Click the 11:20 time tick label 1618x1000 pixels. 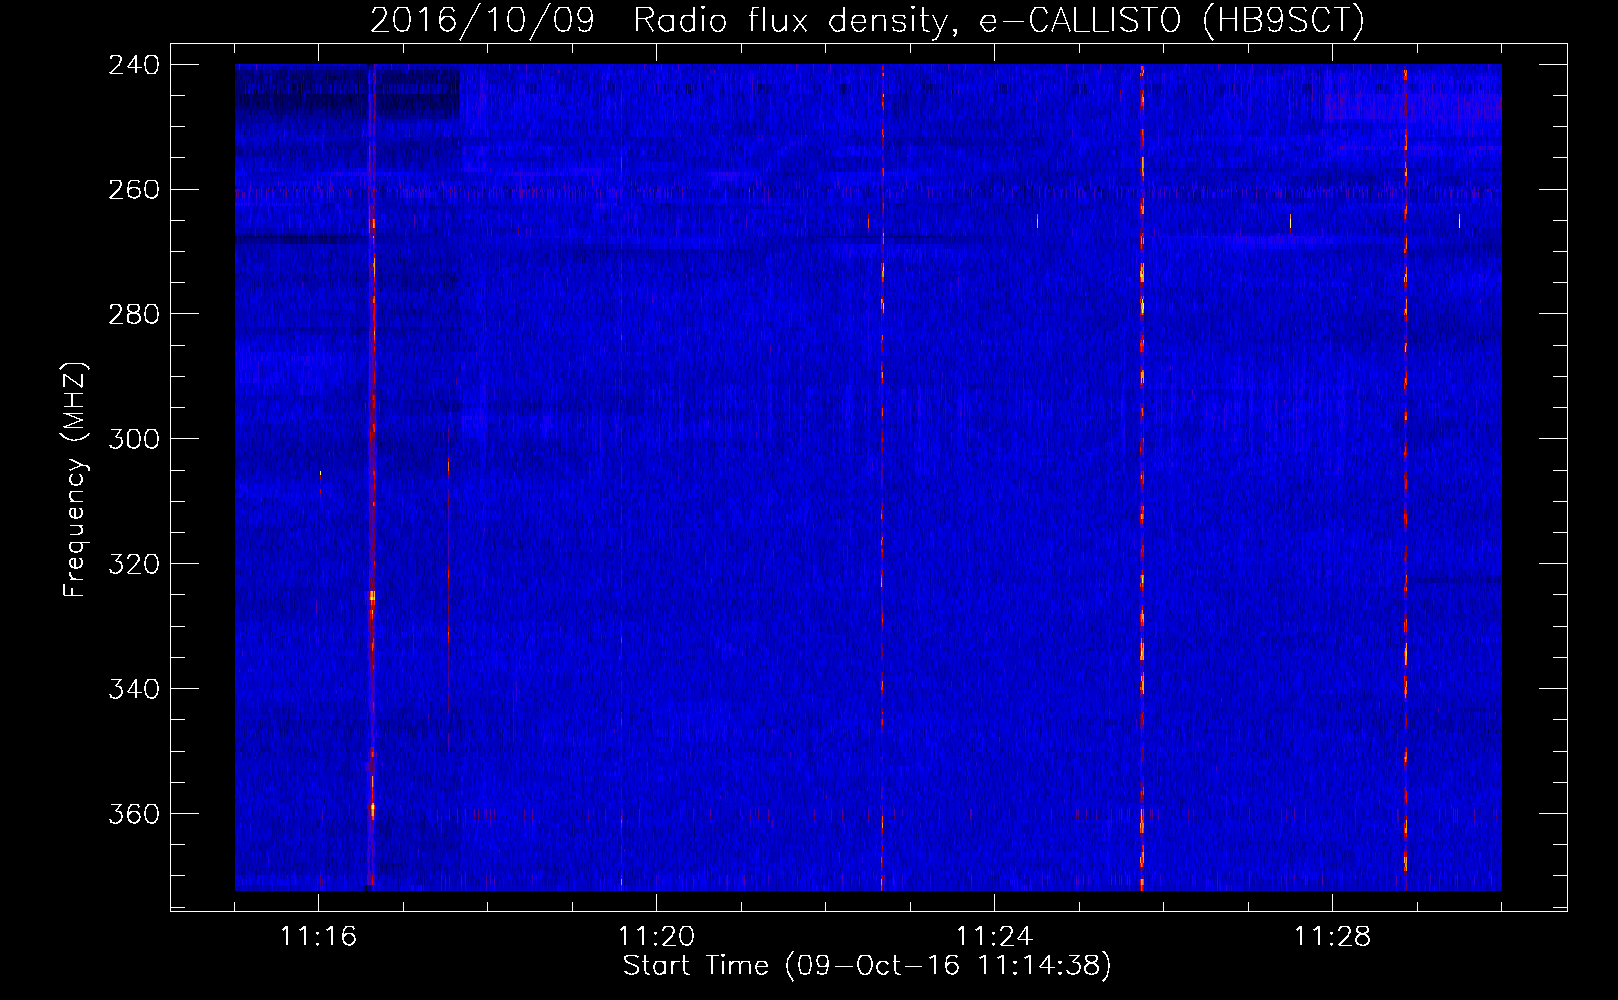pyautogui.click(x=656, y=937)
